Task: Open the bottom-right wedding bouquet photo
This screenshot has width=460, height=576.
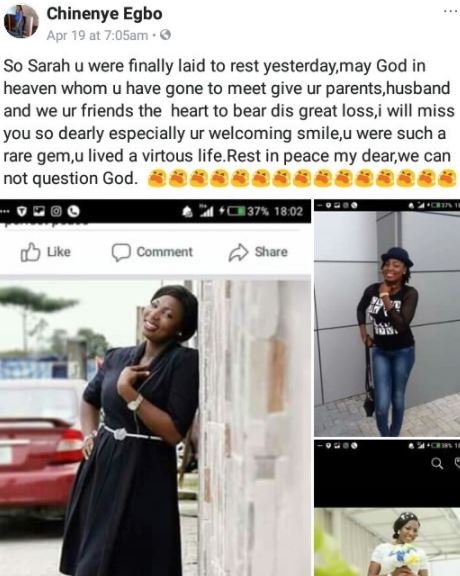Action: (387, 542)
